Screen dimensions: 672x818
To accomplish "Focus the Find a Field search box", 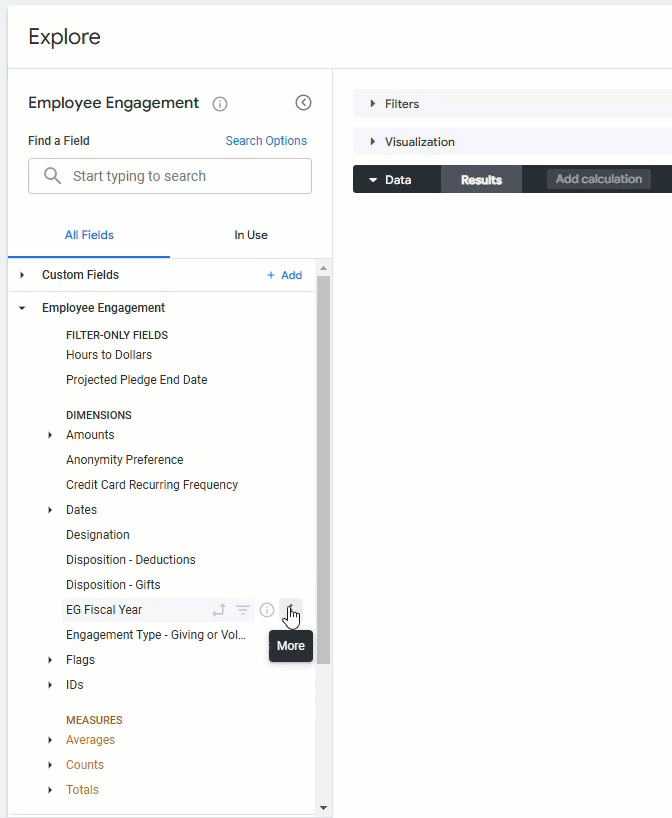I will (x=170, y=176).
